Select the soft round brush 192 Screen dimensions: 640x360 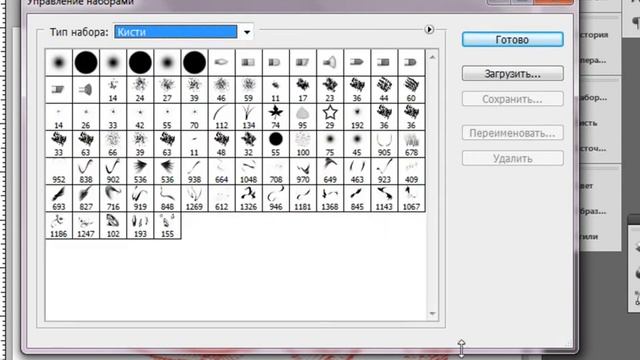(357, 117)
